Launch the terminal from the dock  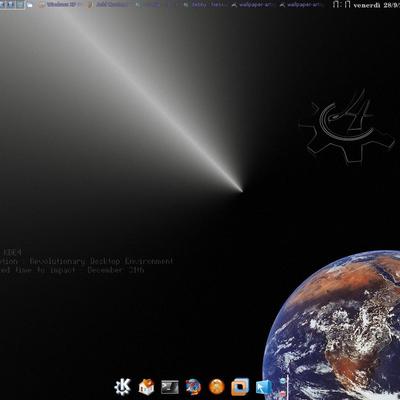tap(170, 387)
